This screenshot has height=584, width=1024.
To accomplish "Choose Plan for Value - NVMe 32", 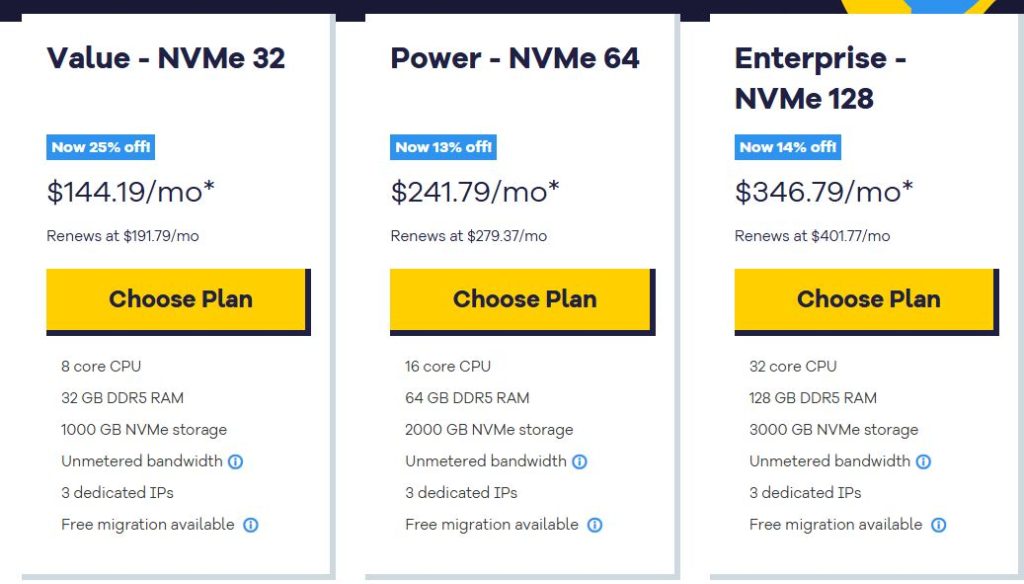I will pyautogui.click(x=180, y=299).
